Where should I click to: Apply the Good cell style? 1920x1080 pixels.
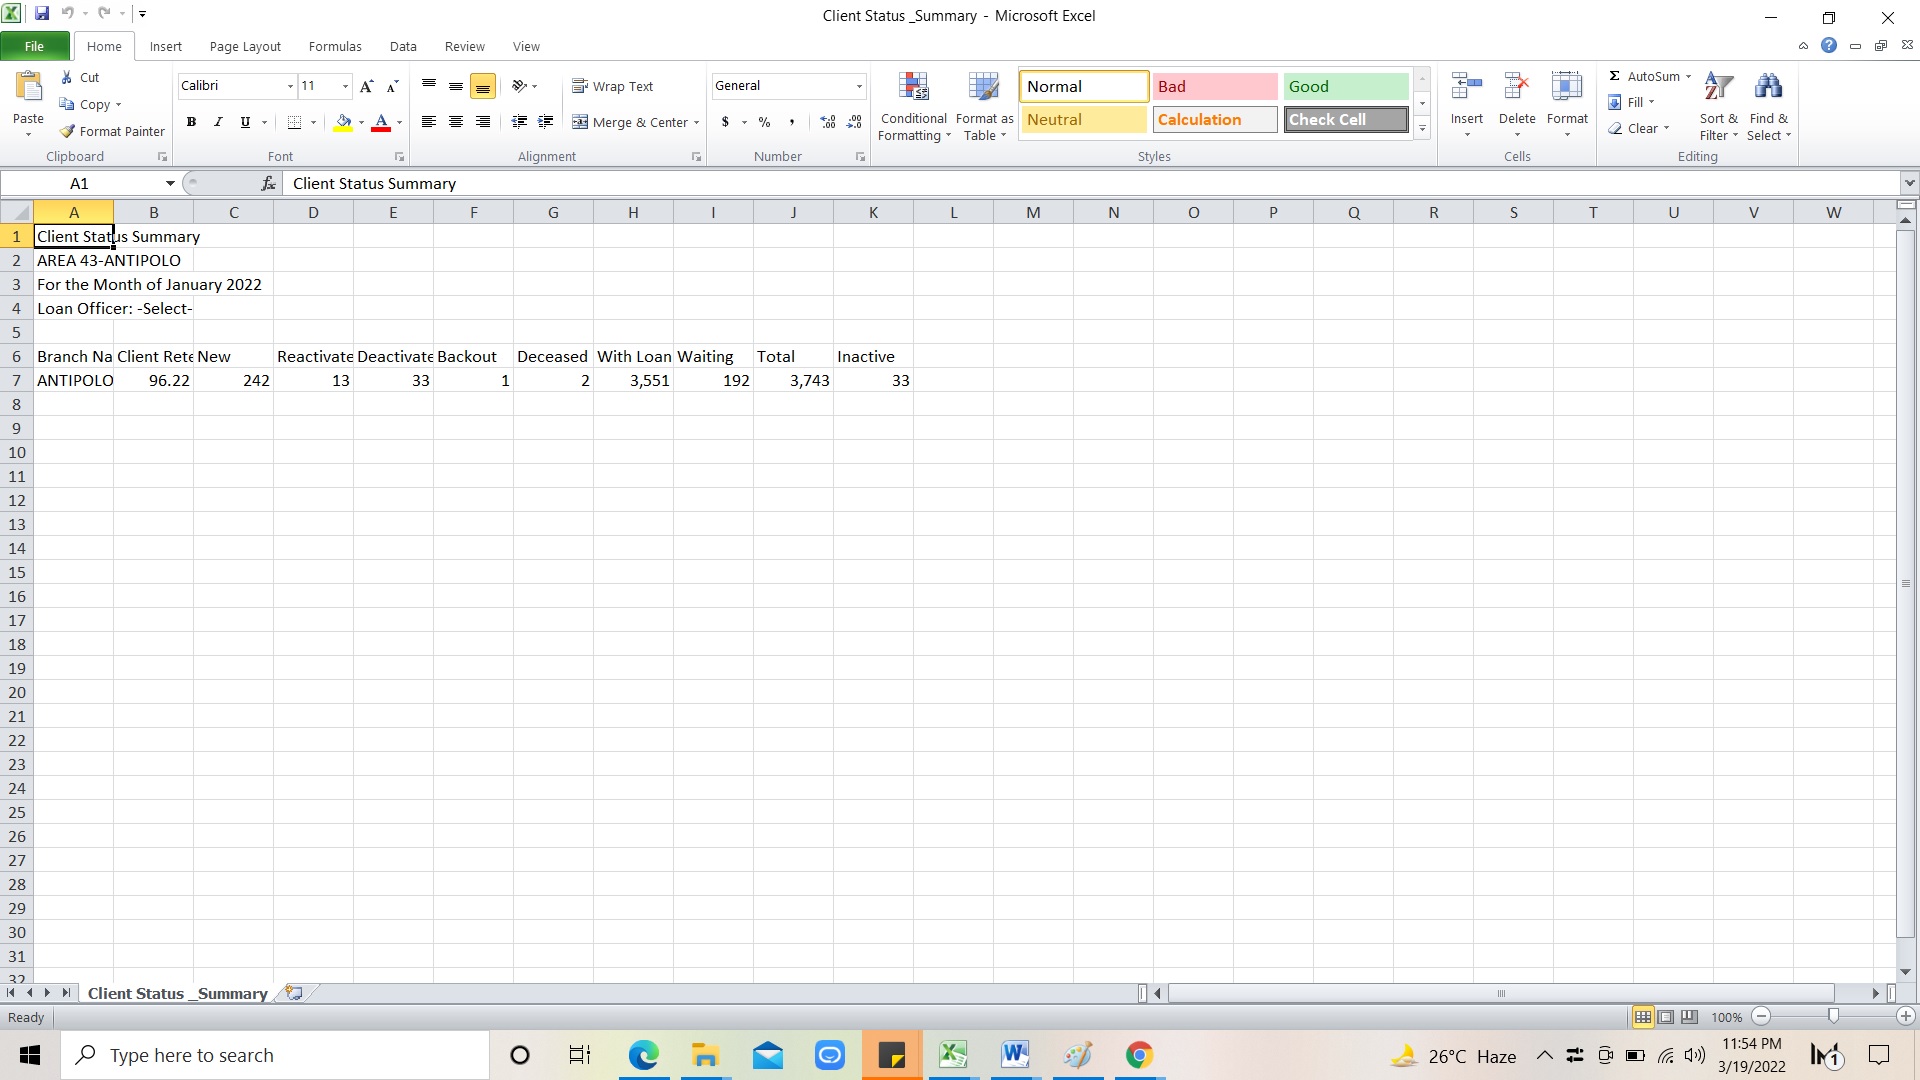[x=1345, y=86]
